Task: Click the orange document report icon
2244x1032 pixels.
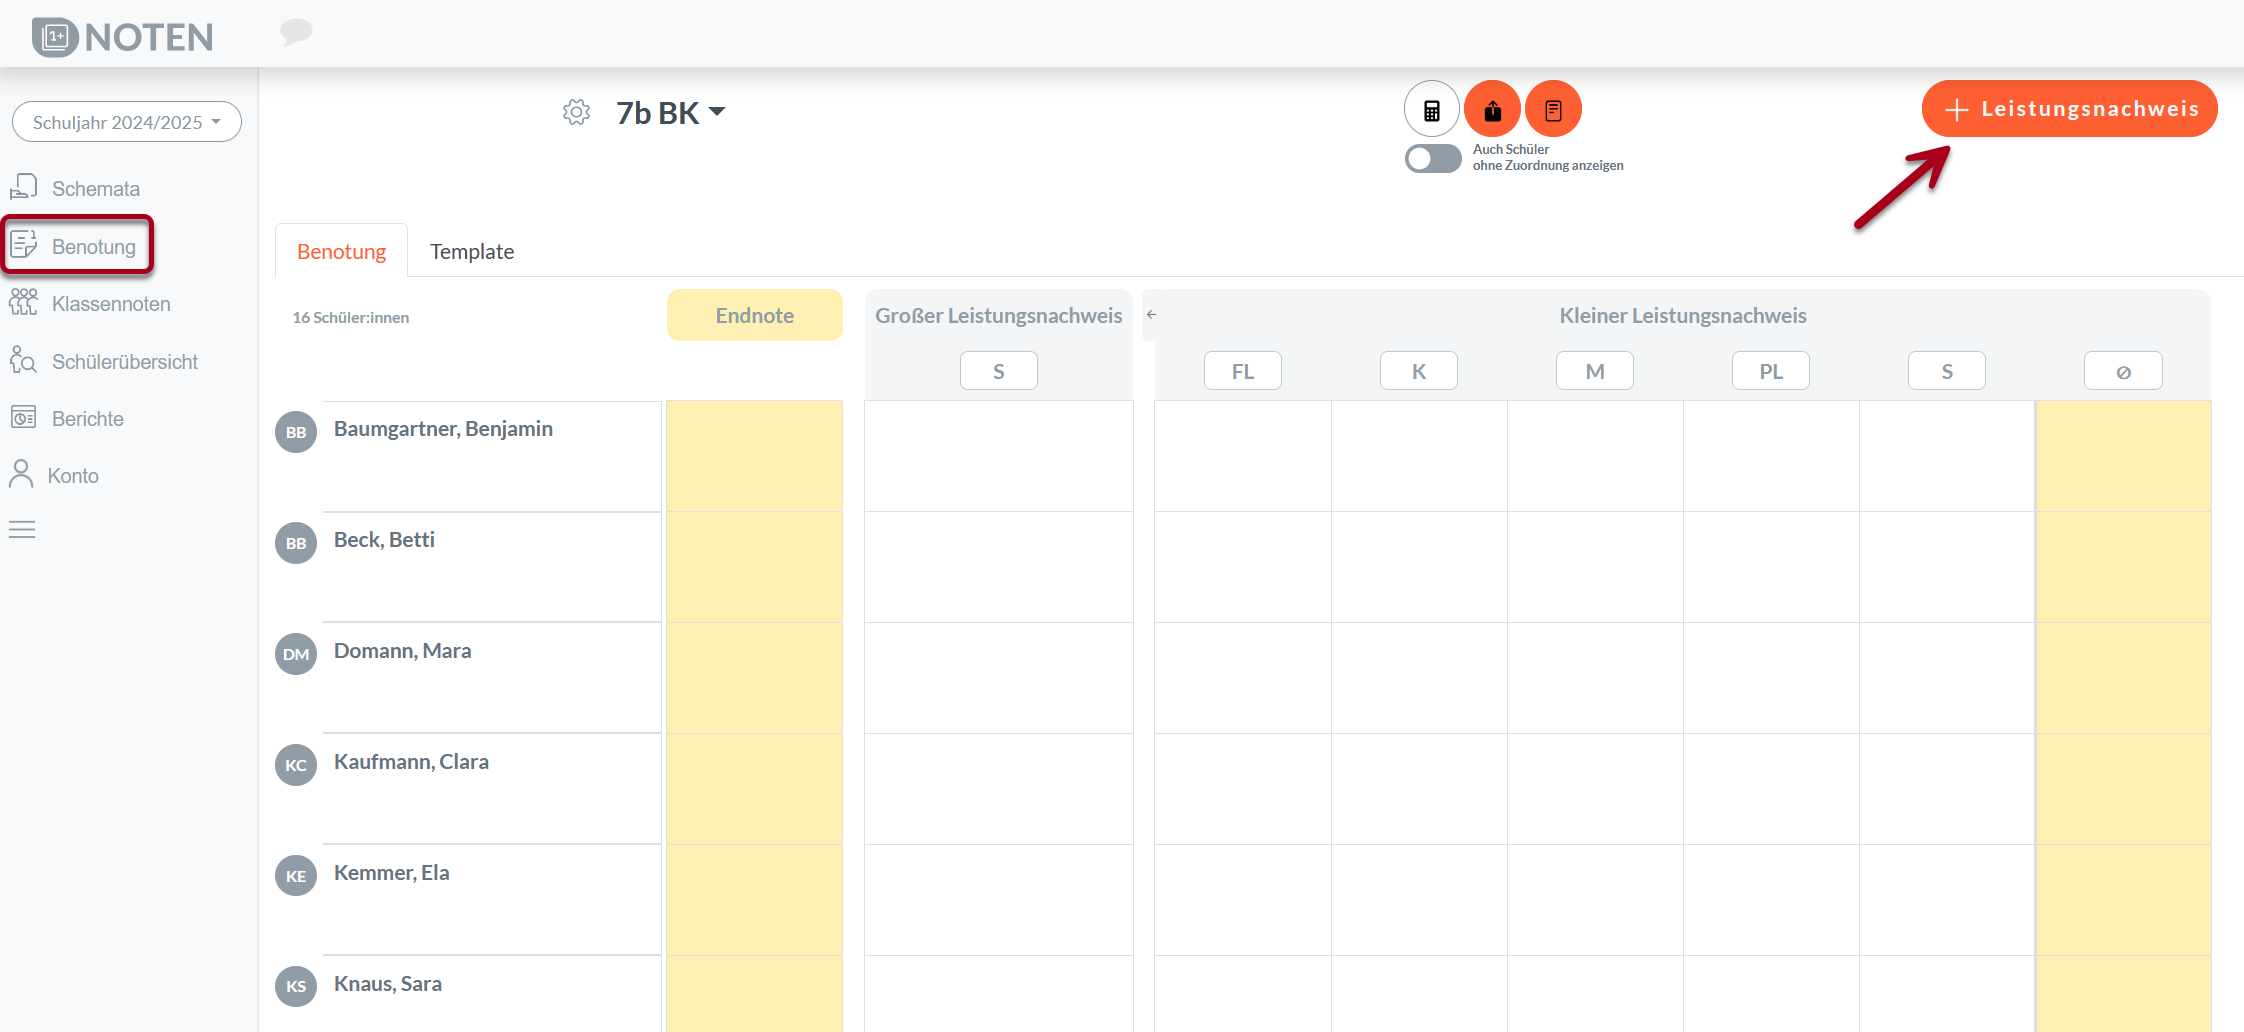Action: (1553, 109)
